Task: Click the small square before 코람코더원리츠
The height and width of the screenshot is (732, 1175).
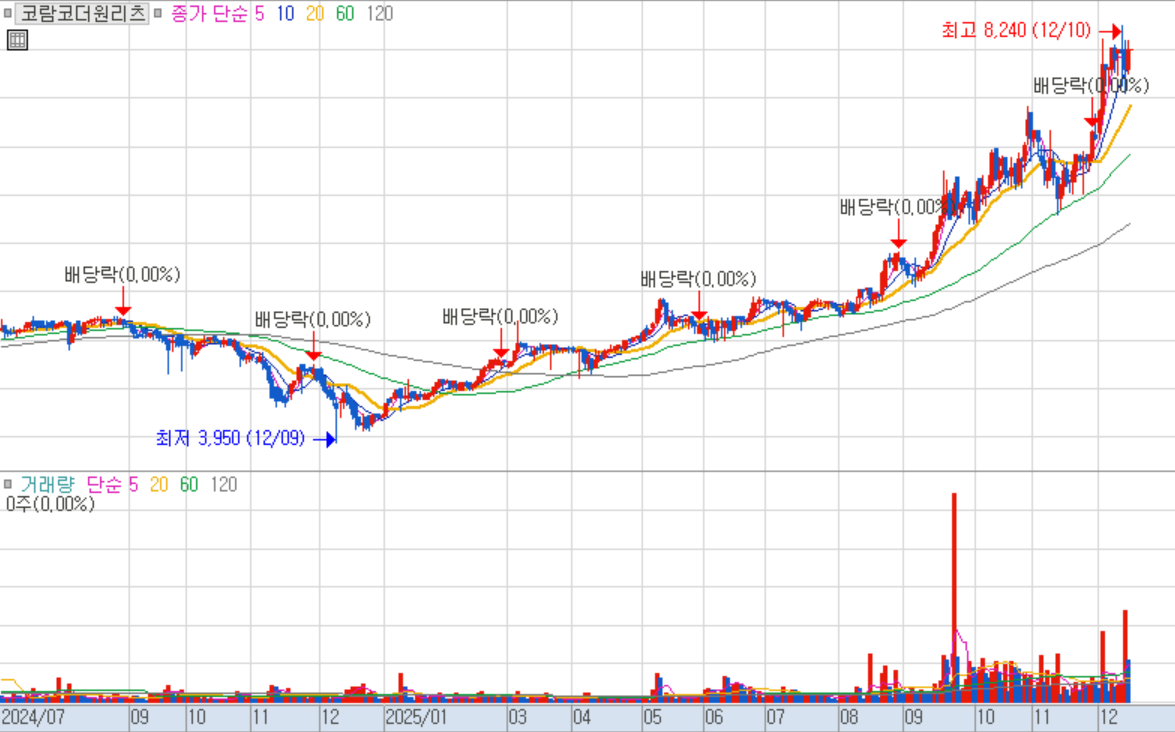Action: coord(9,14)
